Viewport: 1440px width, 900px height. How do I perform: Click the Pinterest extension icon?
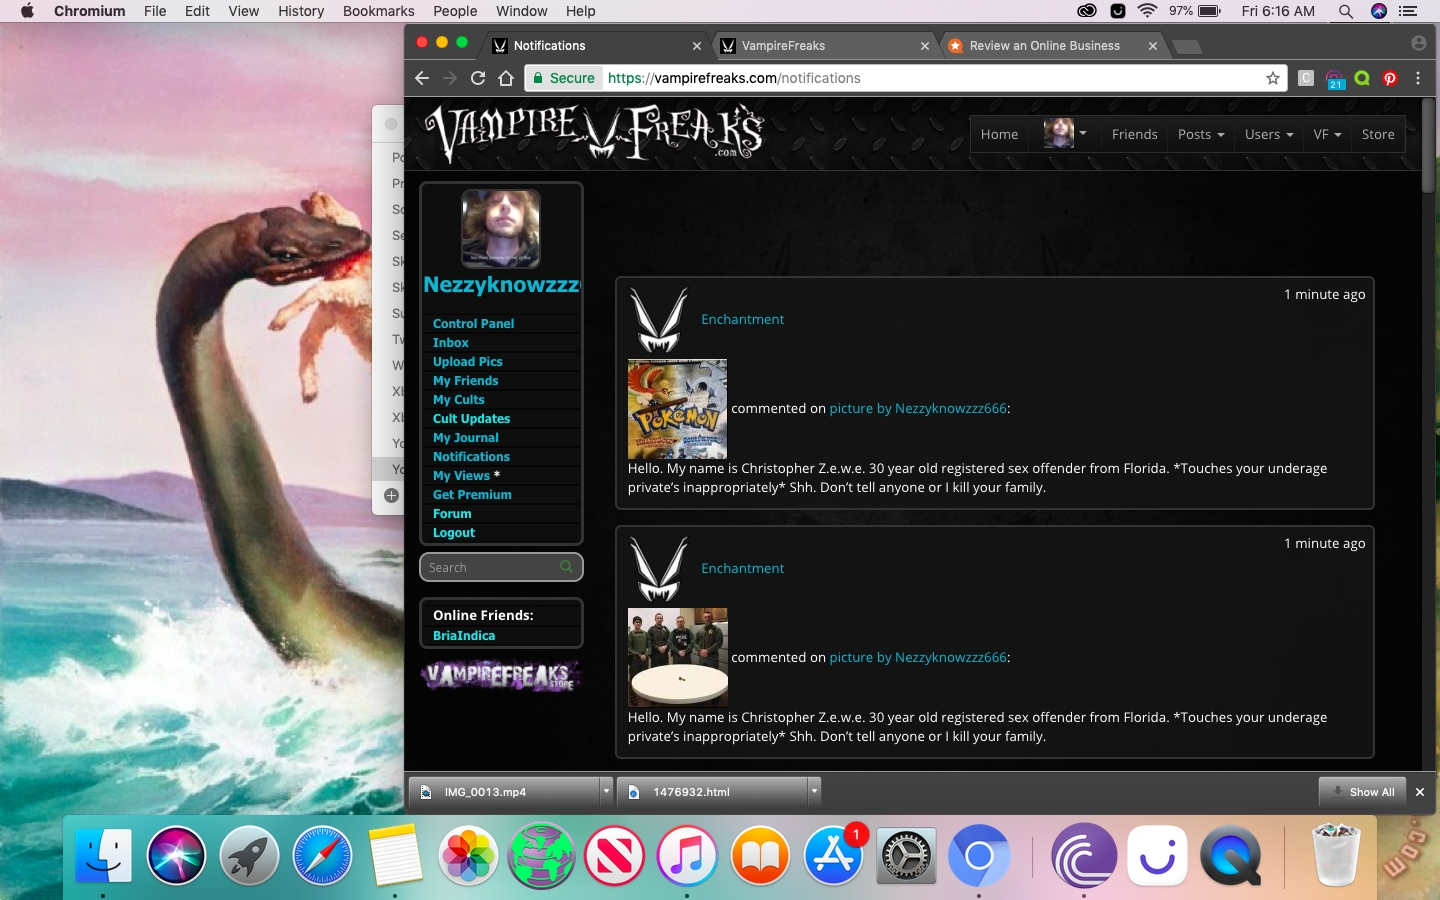(x=1390, y=78)
